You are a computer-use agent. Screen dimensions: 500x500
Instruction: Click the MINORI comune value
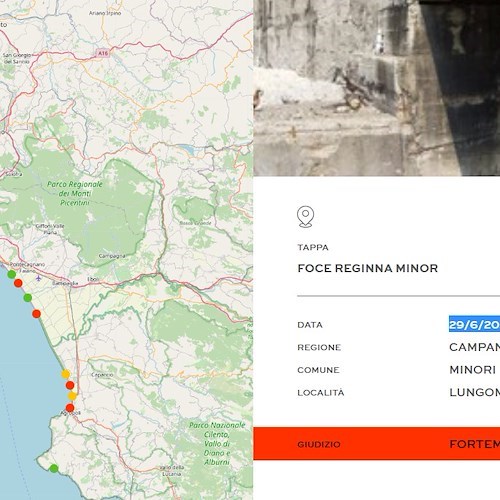472,370
